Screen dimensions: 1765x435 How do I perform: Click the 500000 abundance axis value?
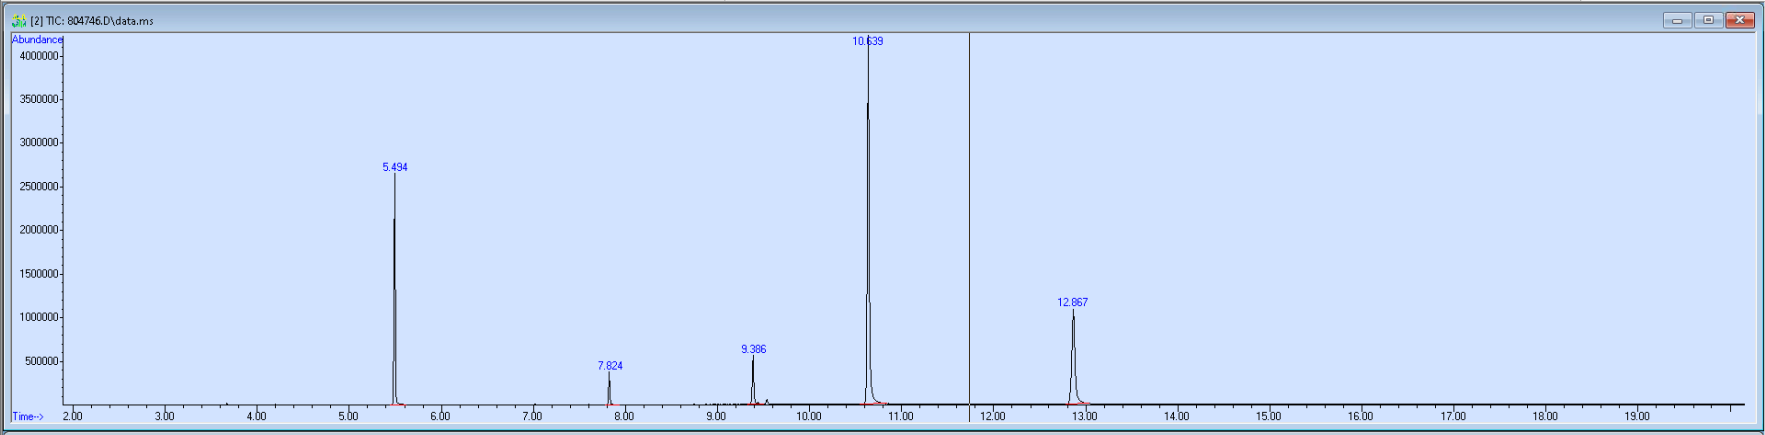pos(42,361)
